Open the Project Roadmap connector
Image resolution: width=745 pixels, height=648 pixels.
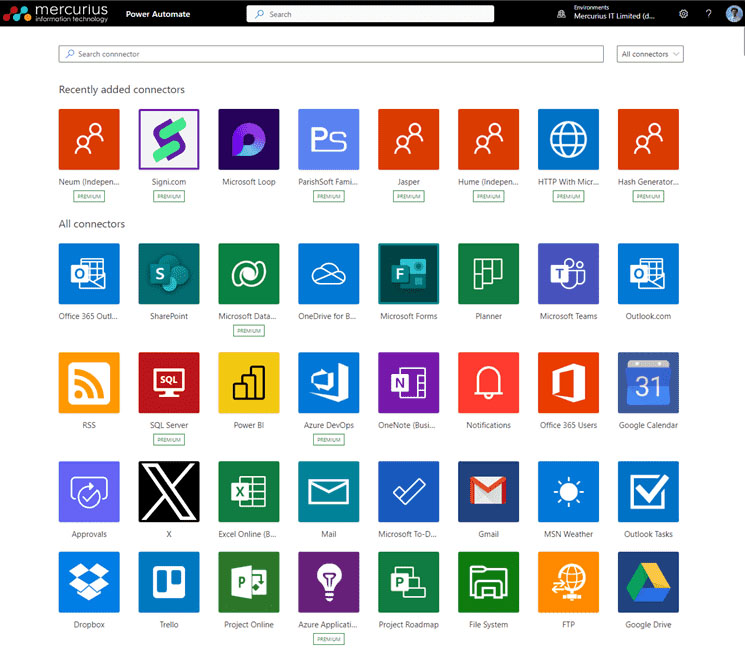[x=408, y=582]
